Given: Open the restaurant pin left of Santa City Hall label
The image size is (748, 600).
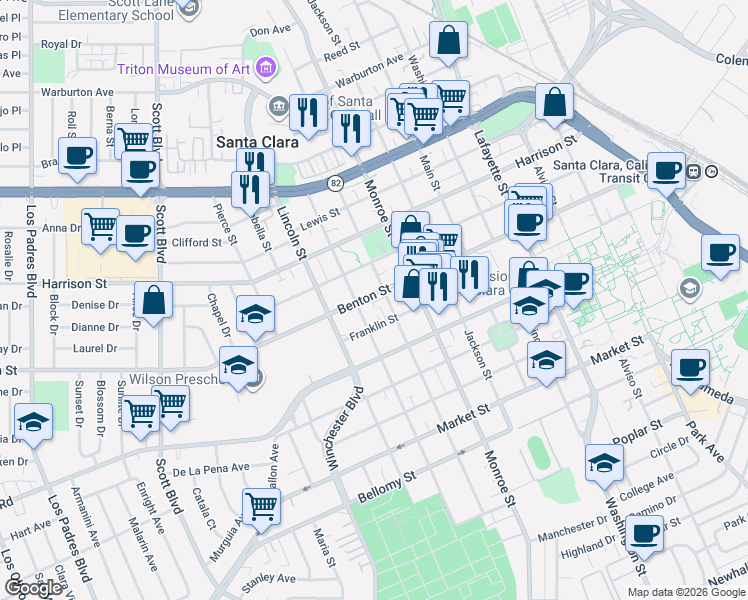Looking at the screenshot, I should [308, 114].
